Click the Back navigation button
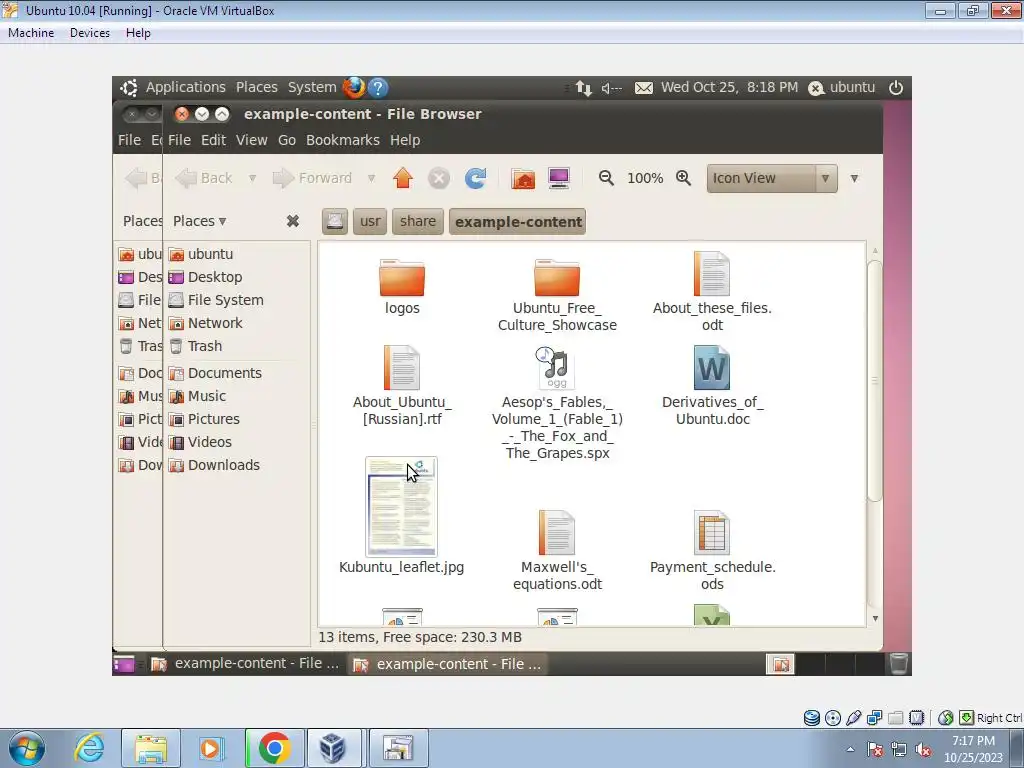 (x=204, y=178)
